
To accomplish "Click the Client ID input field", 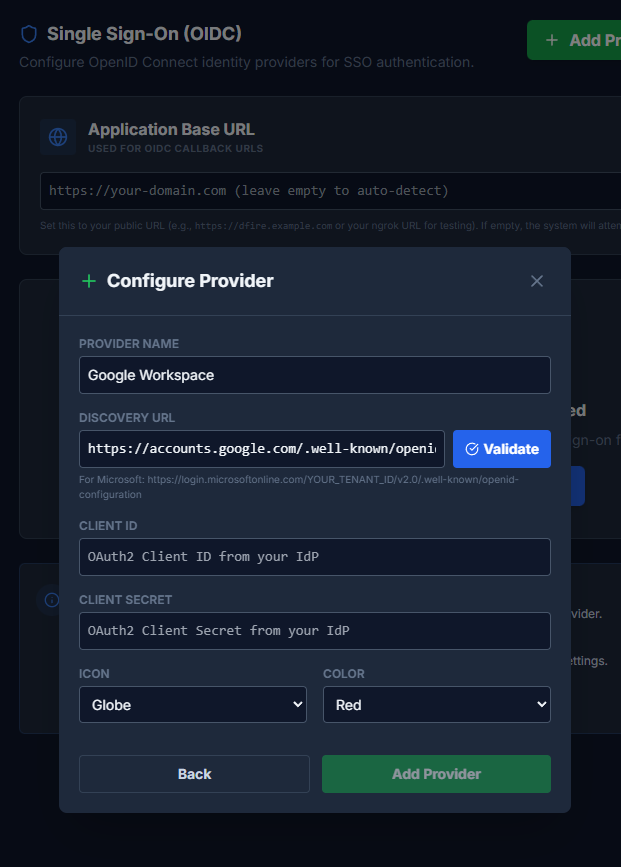I will 314,556.
